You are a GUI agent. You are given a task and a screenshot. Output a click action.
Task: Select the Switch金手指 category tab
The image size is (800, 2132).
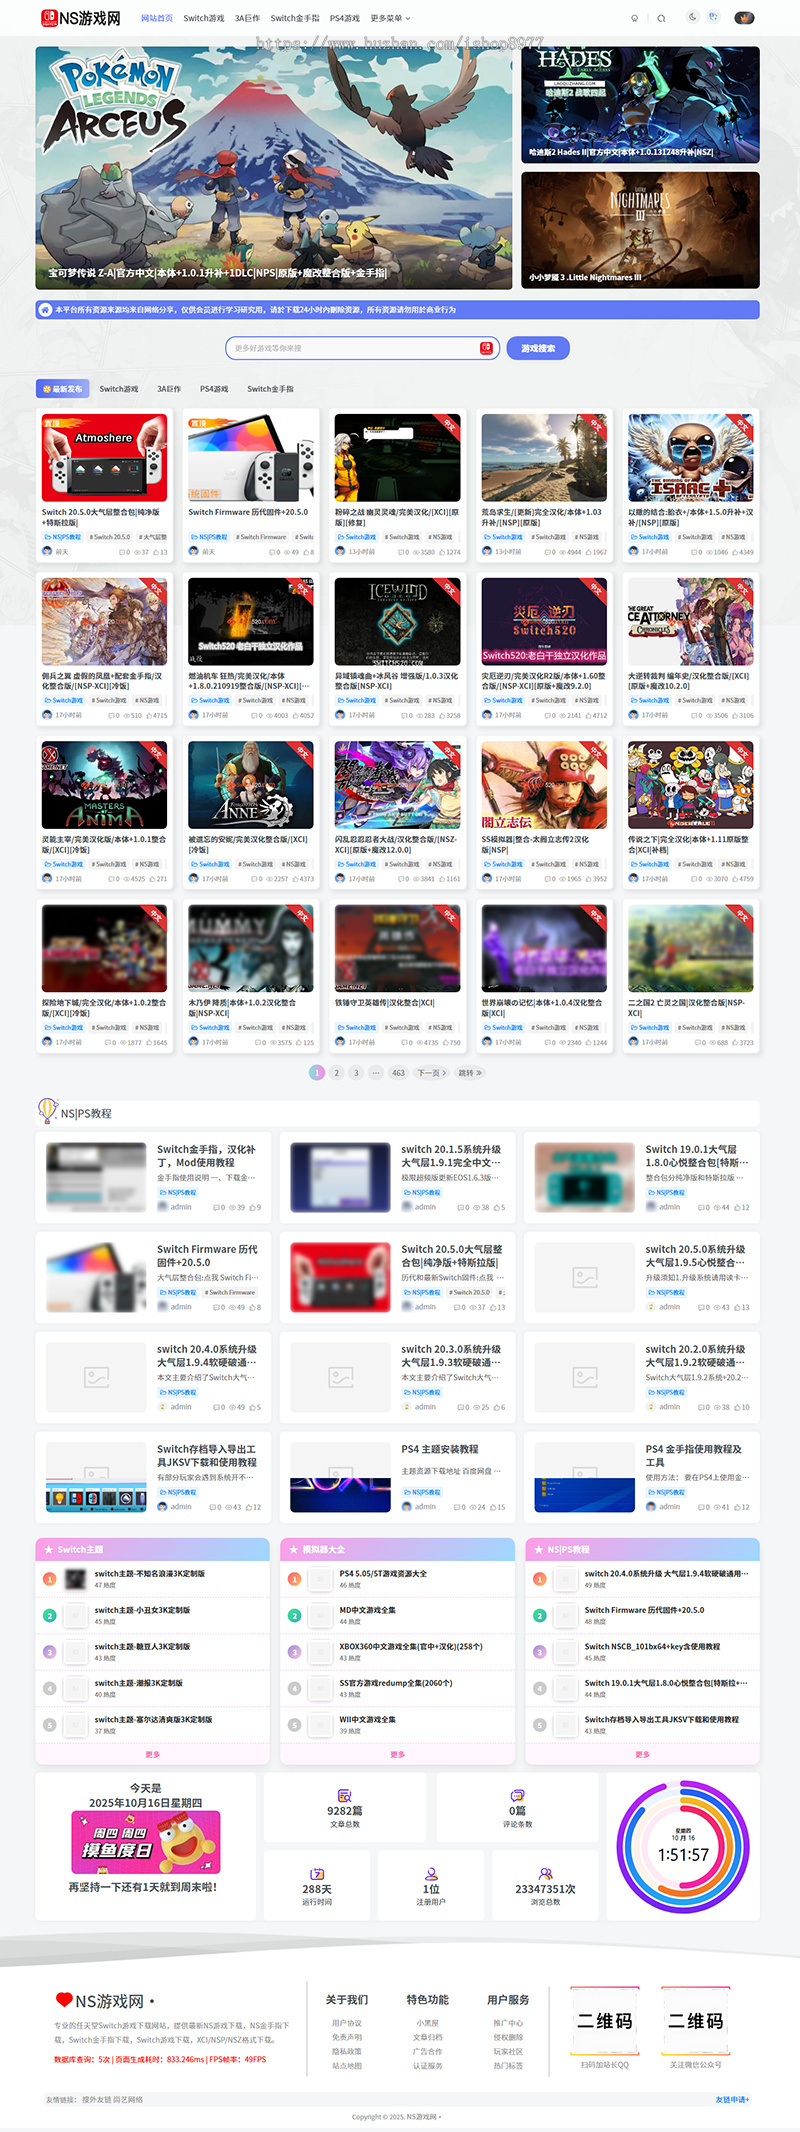click(x=271, y=389)
